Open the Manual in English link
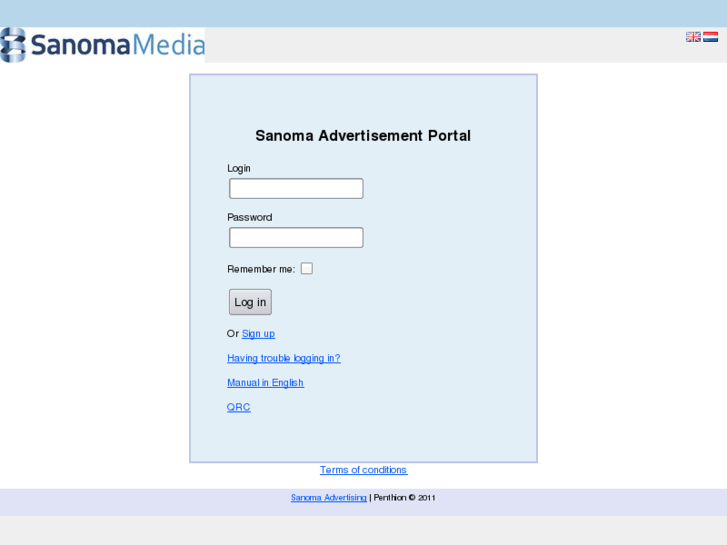This screenshot has width=727, height=545. (266, 383)
